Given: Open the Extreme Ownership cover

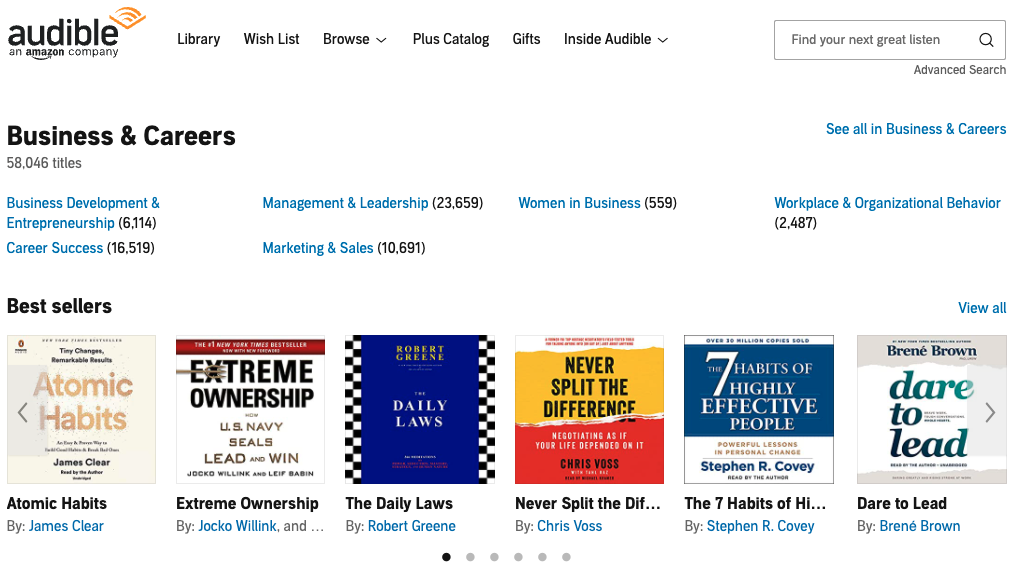Looking at the screenshot, I should [x=251, y=410].
